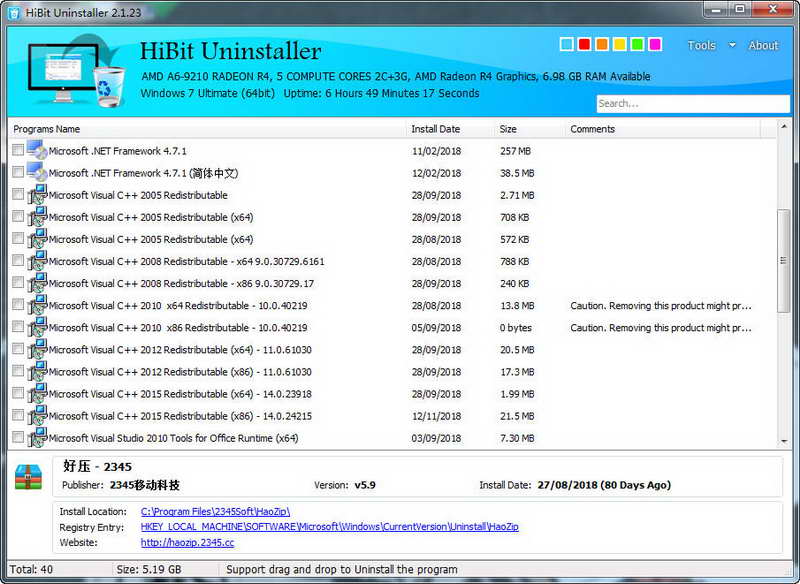Image resolution: width=800 pixels, height=584 pixels.
Task: Click the icon for Visual C++ 2005 Redistributable 2.71 MB
Action: [x=37, y=194]
